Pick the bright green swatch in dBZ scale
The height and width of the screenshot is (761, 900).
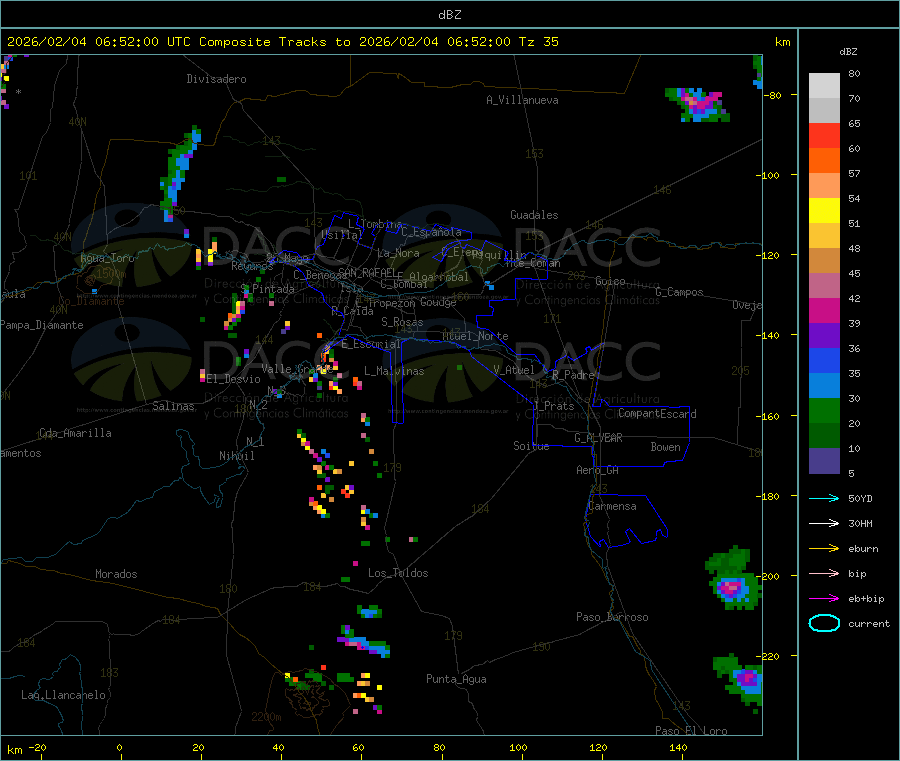824,410
